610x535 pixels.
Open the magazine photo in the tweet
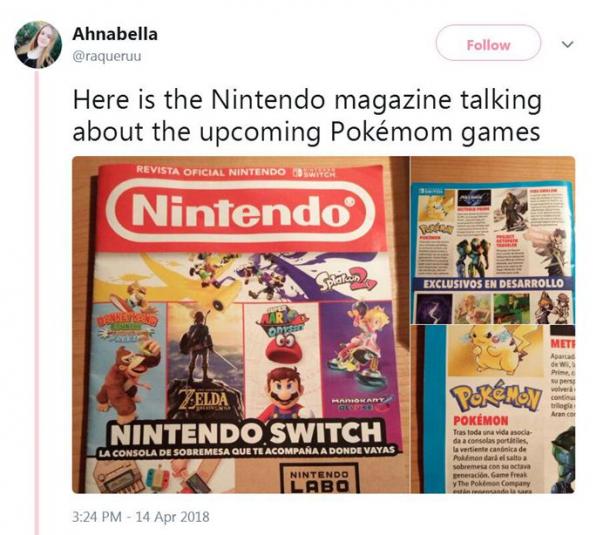[x=323, y=325]
